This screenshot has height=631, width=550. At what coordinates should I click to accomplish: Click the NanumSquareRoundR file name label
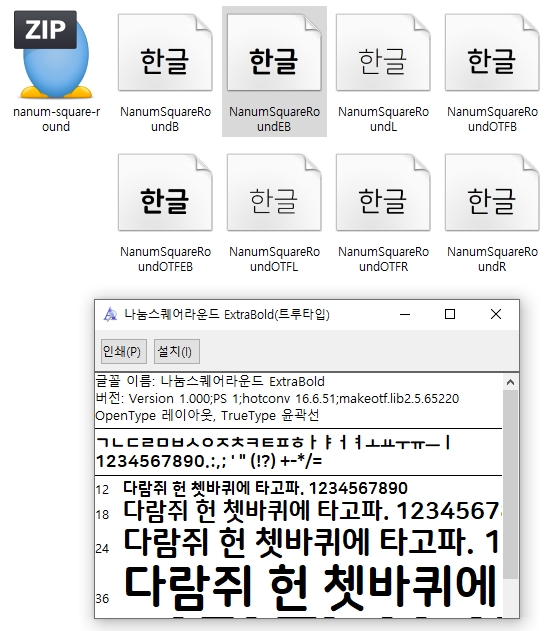492,259
